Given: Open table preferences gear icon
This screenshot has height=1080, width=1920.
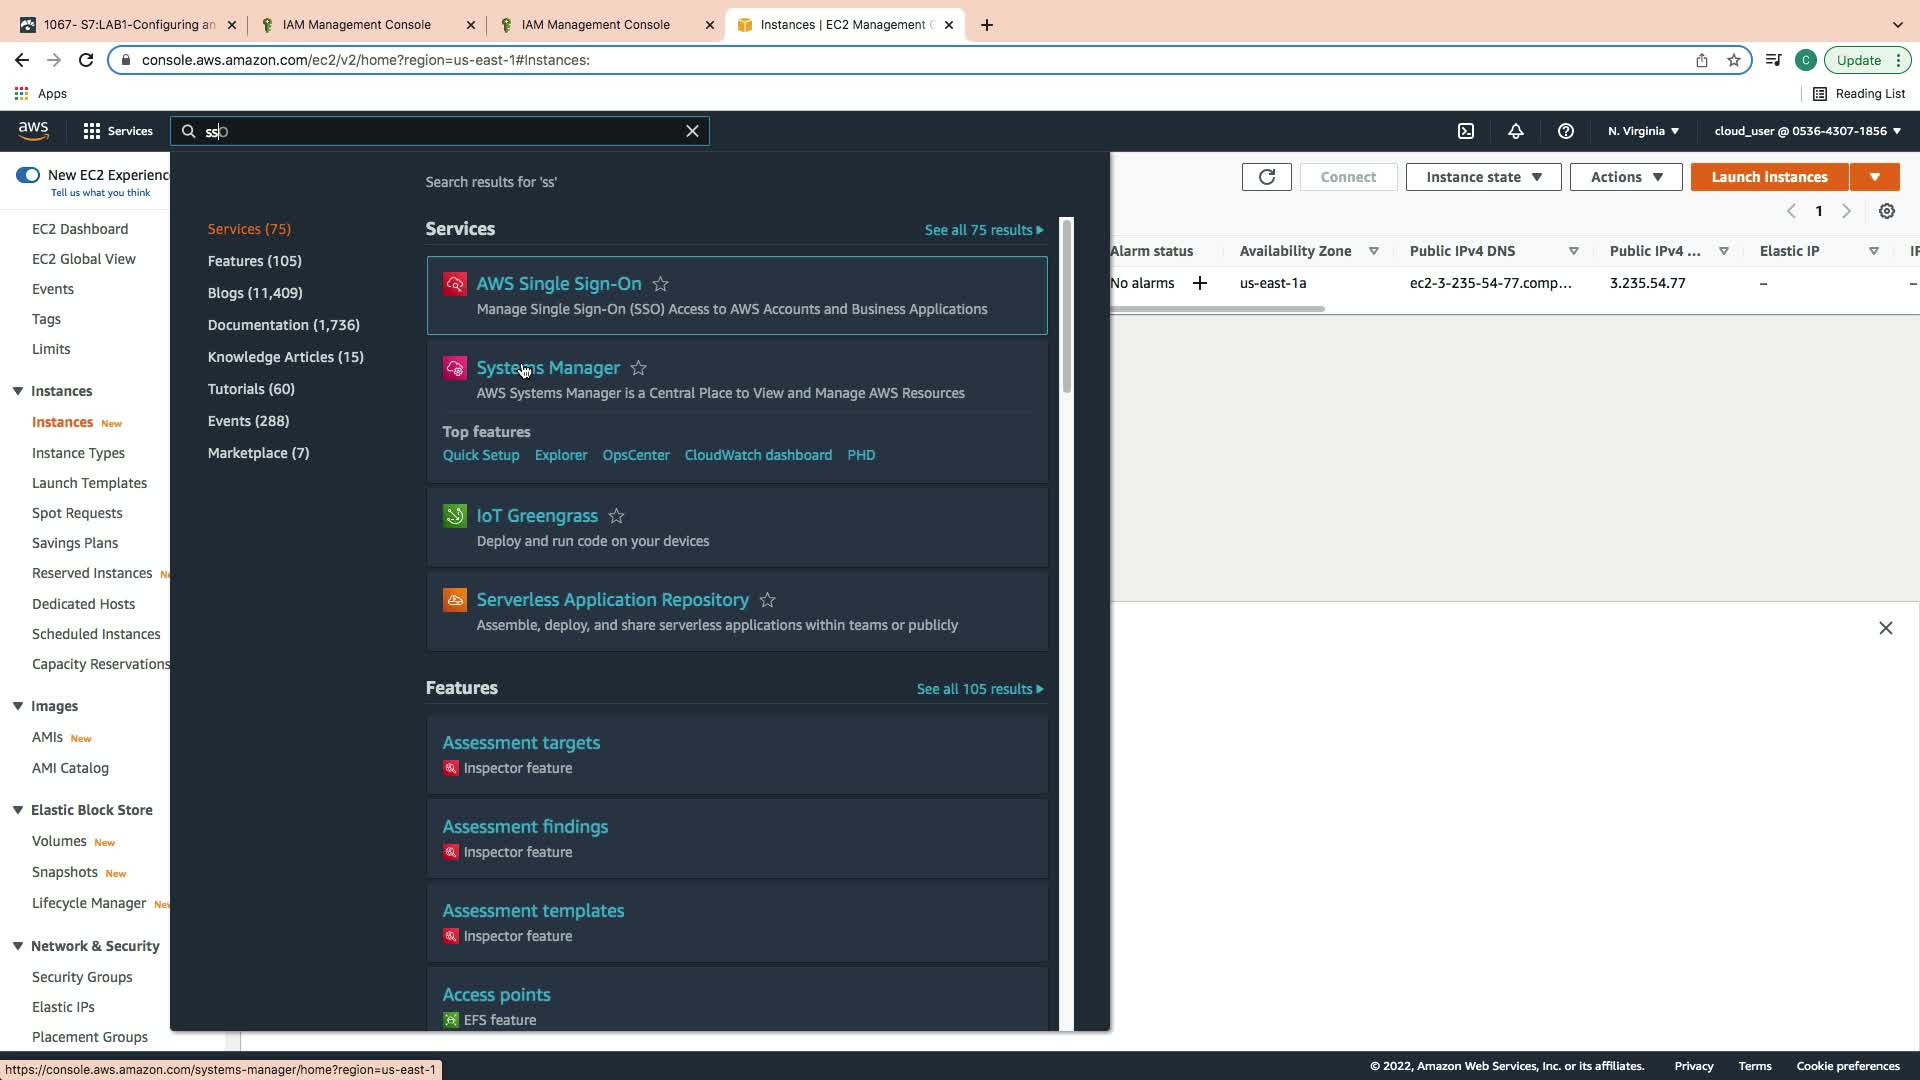Looking at the screenshot, I should [x=1886, y=211].
